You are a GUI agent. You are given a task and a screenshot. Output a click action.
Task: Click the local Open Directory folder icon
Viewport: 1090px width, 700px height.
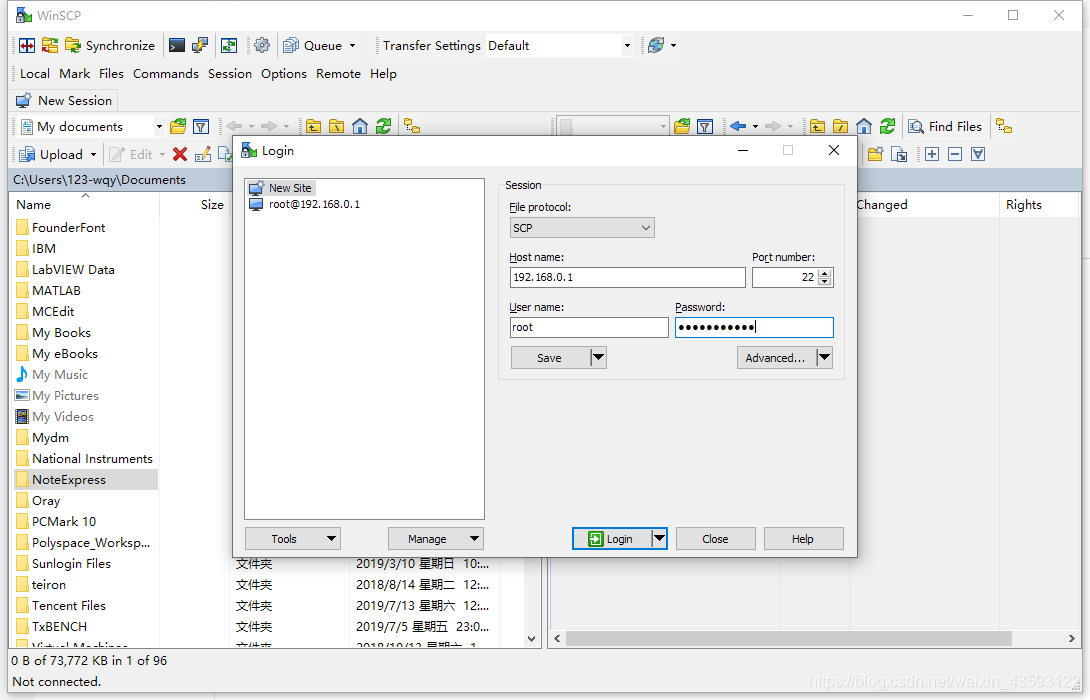178,127
